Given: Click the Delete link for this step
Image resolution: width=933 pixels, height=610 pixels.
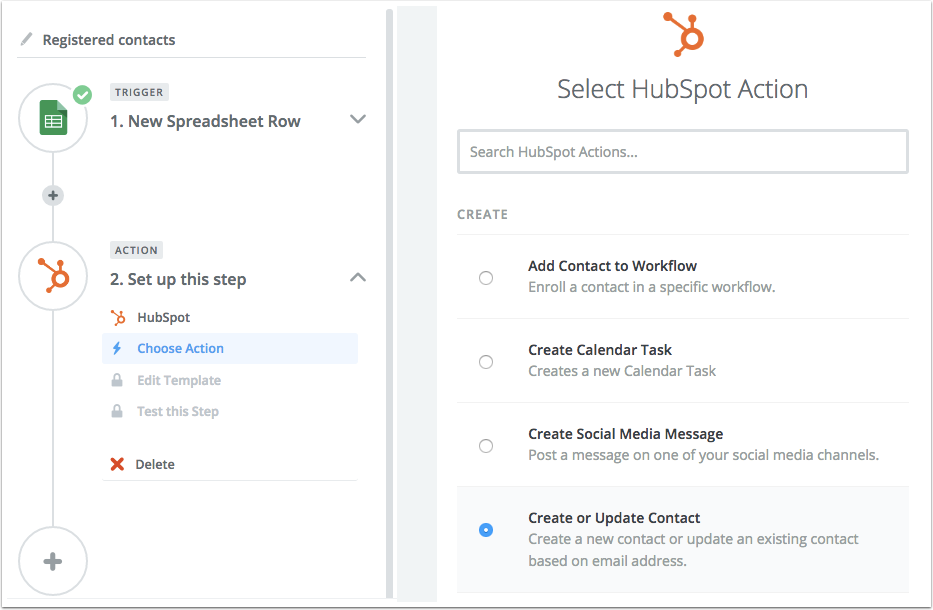Looking at the screenshot, I should 155,464.
